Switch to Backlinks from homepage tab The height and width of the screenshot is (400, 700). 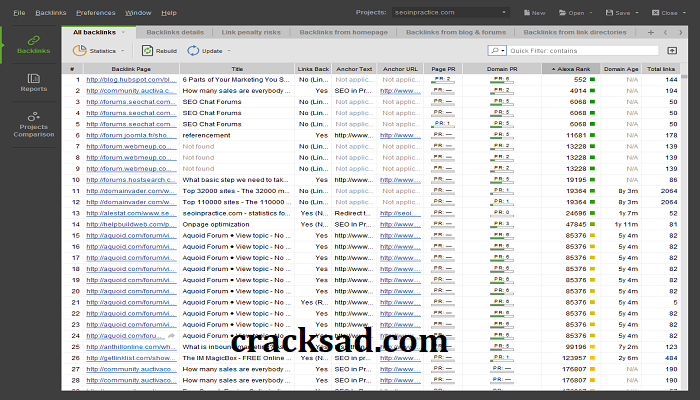click(x=343, y=32)
